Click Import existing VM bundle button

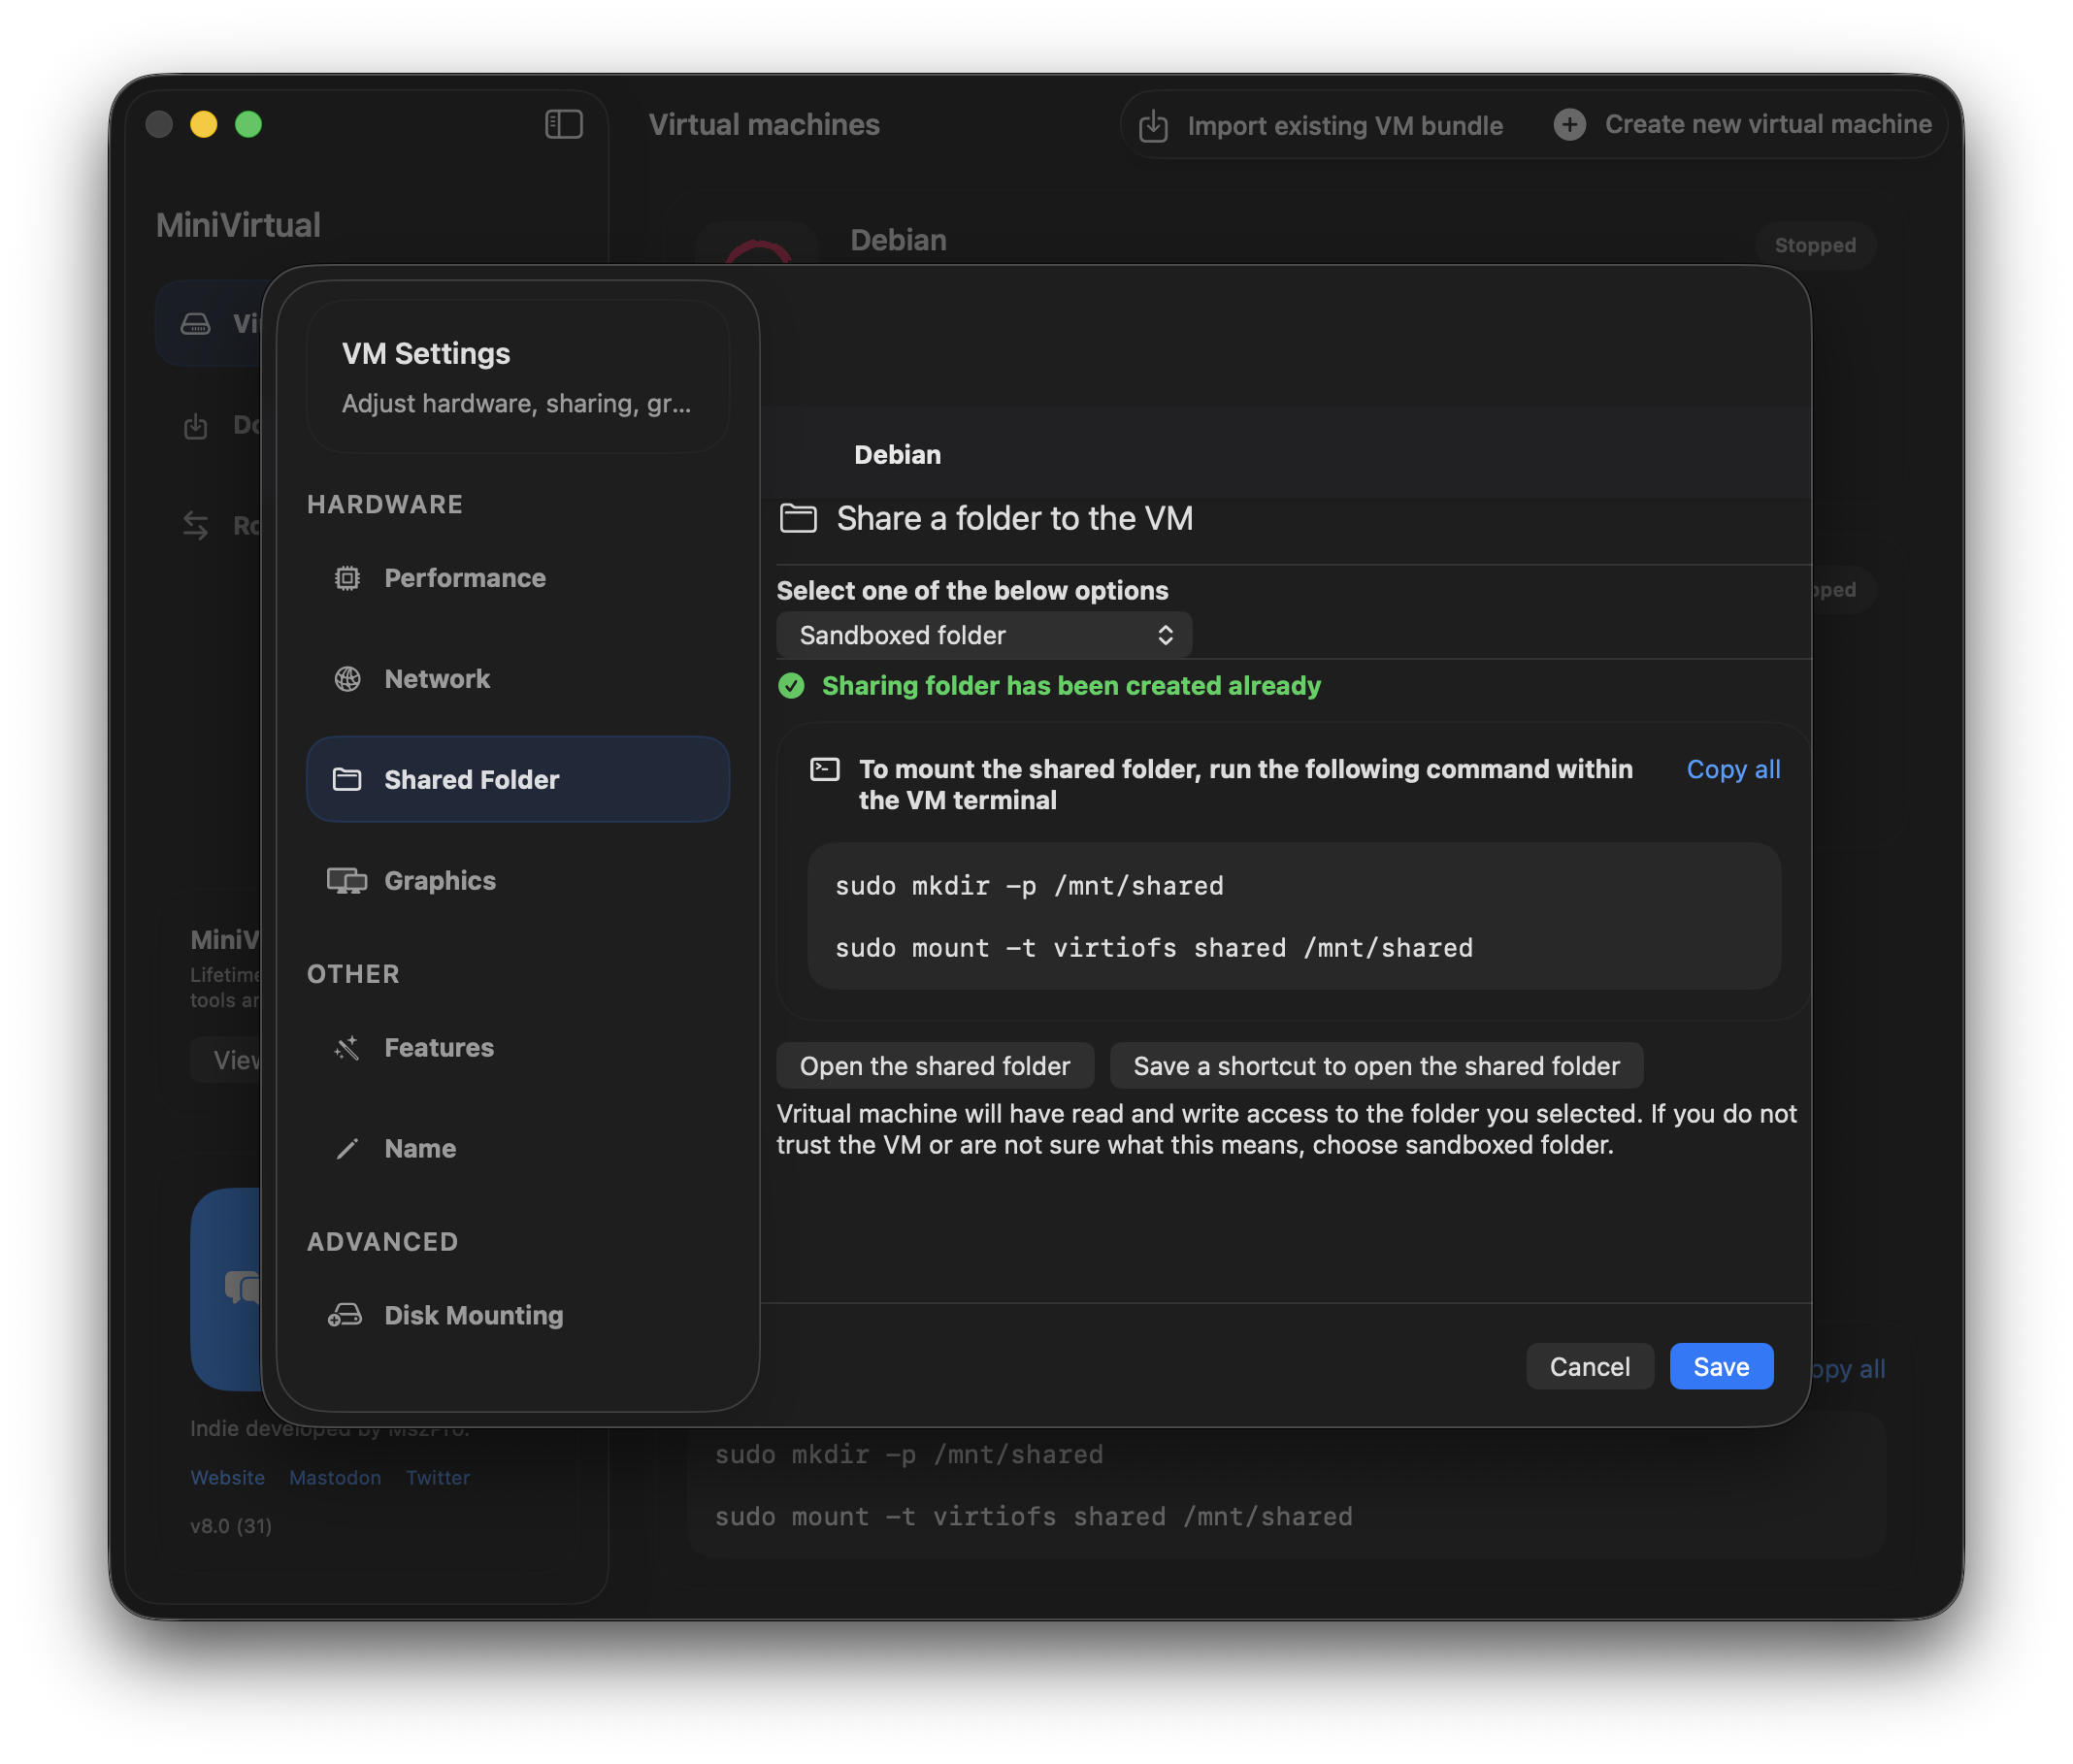click(1321, 126)
